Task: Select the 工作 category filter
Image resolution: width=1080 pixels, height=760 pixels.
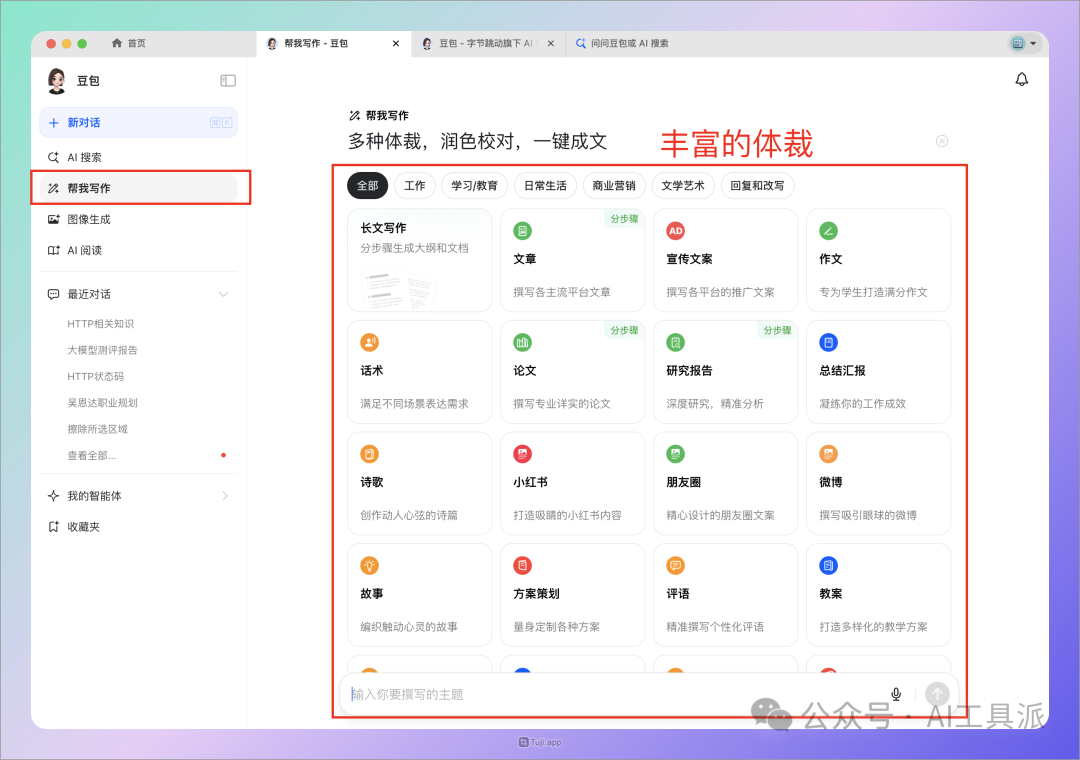Action: [415, 185]
